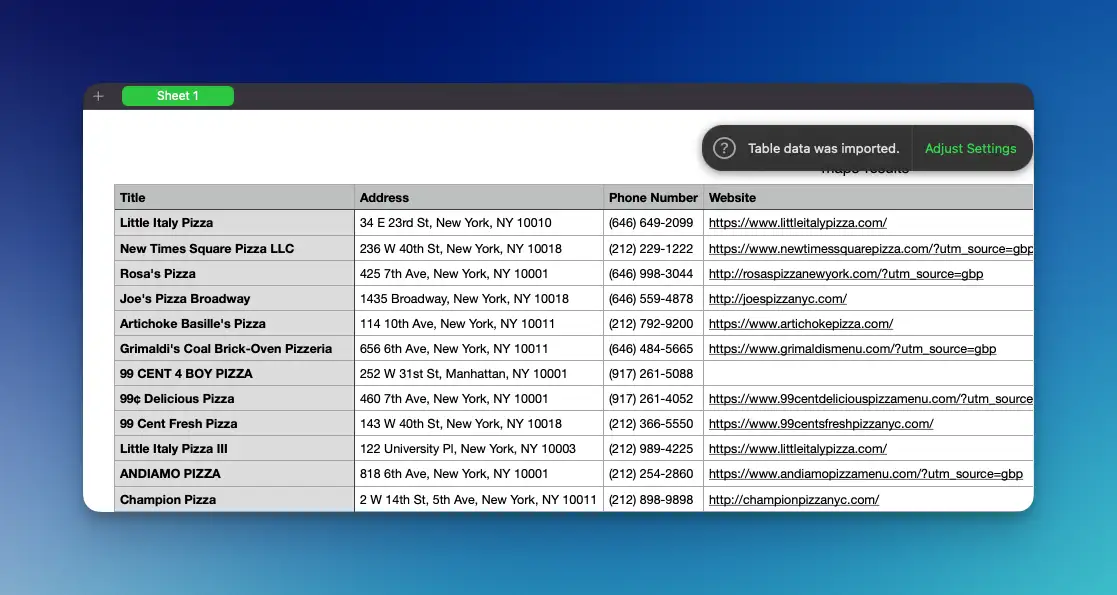Open the artichokepizza.com link

(801, 324)
